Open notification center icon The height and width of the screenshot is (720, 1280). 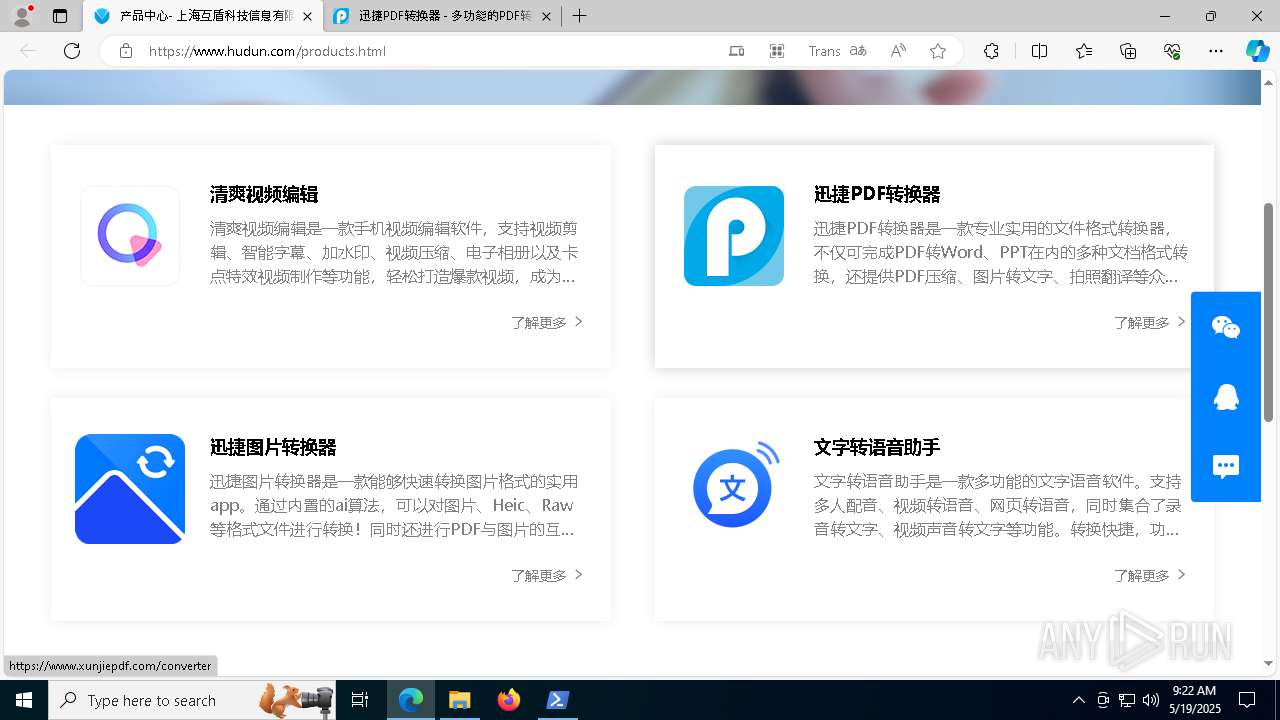1247,700
